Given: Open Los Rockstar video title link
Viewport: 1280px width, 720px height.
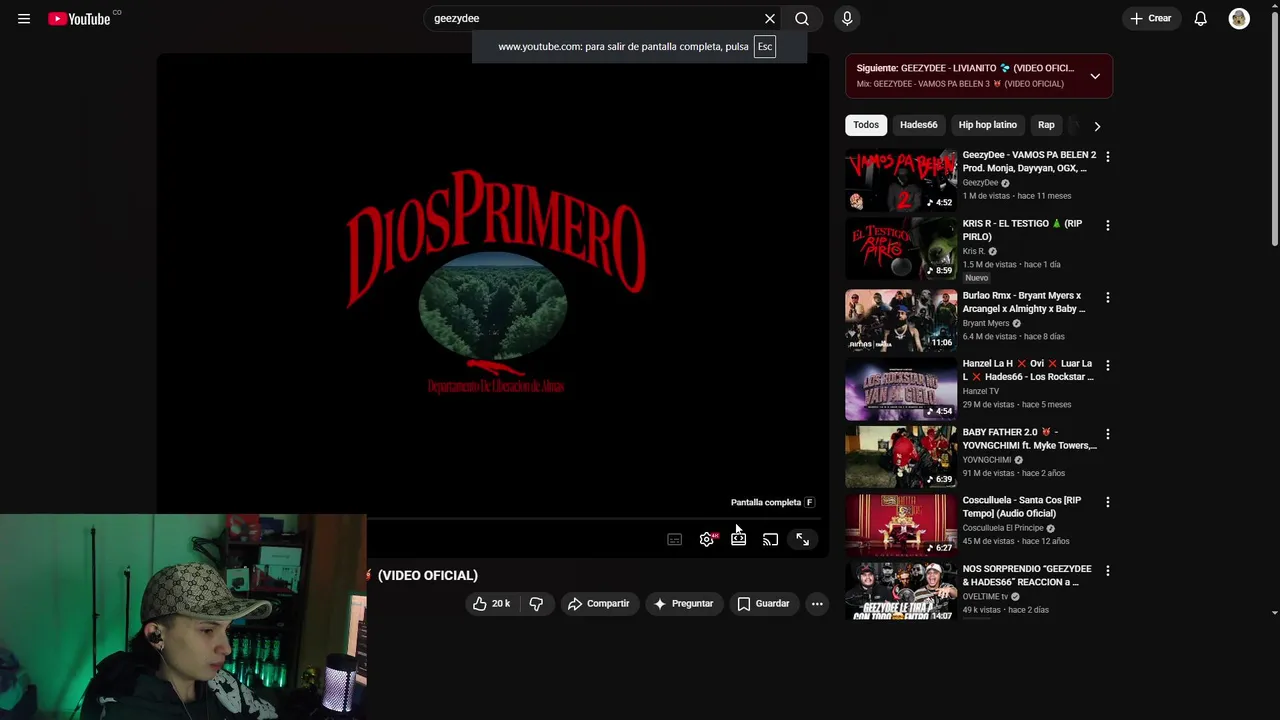Looking at the screenshot, I should point(1028,370).
